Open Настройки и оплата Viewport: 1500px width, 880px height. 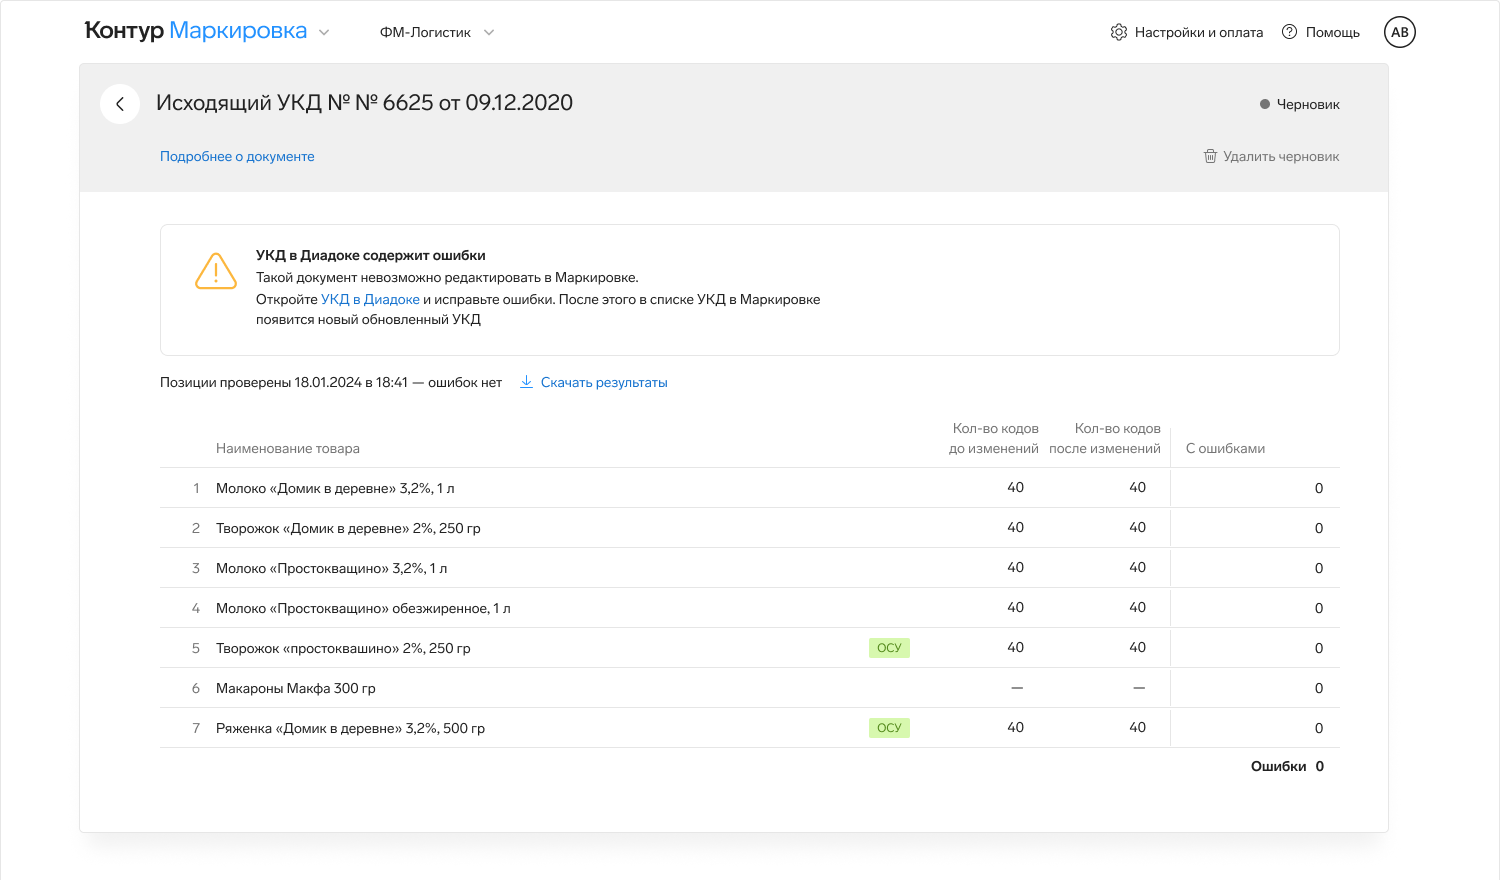pos(1187,32)
